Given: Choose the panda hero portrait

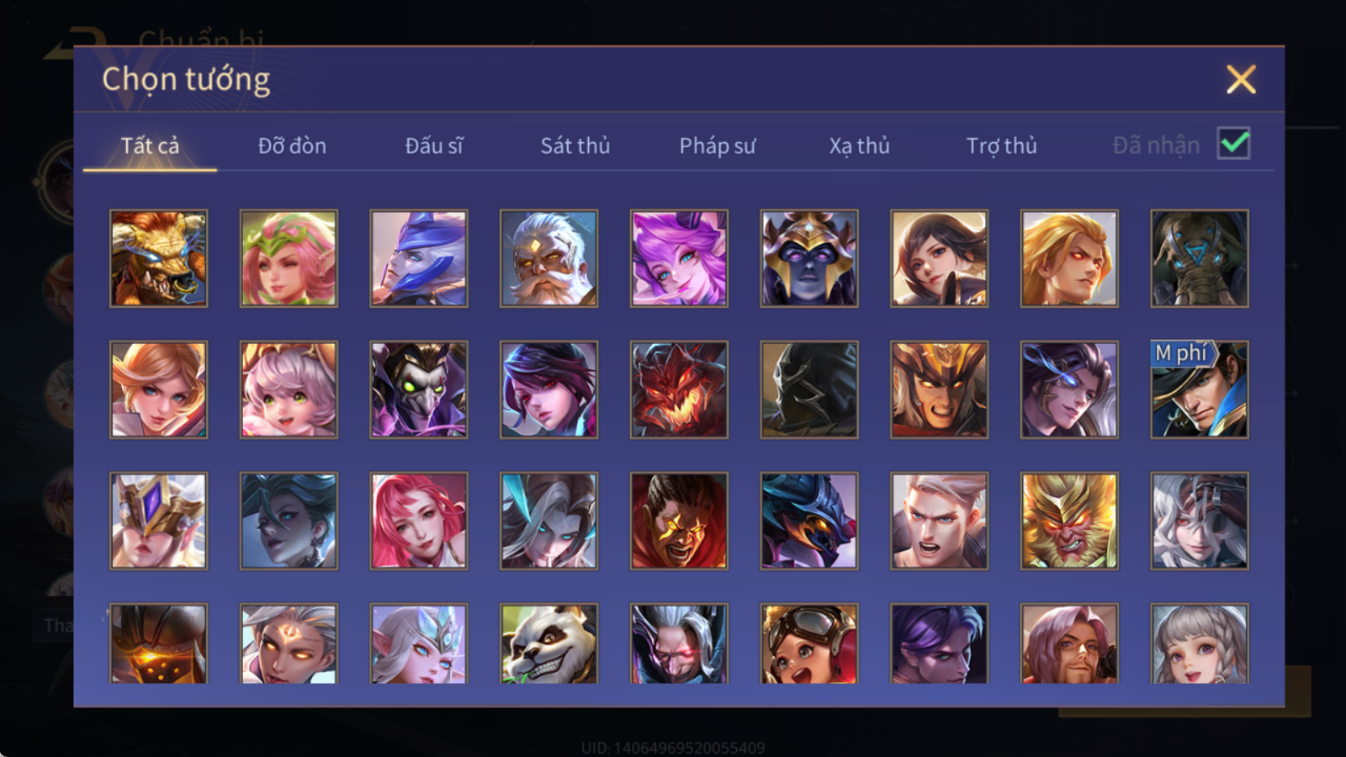Looking at the screenshot, I should 549,644.
